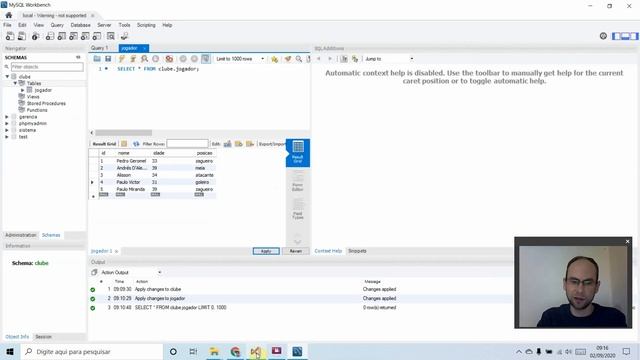640x360 pixels.
Task: Beautify the SQL script with broom icon
Action: click(x=288, y=59)
